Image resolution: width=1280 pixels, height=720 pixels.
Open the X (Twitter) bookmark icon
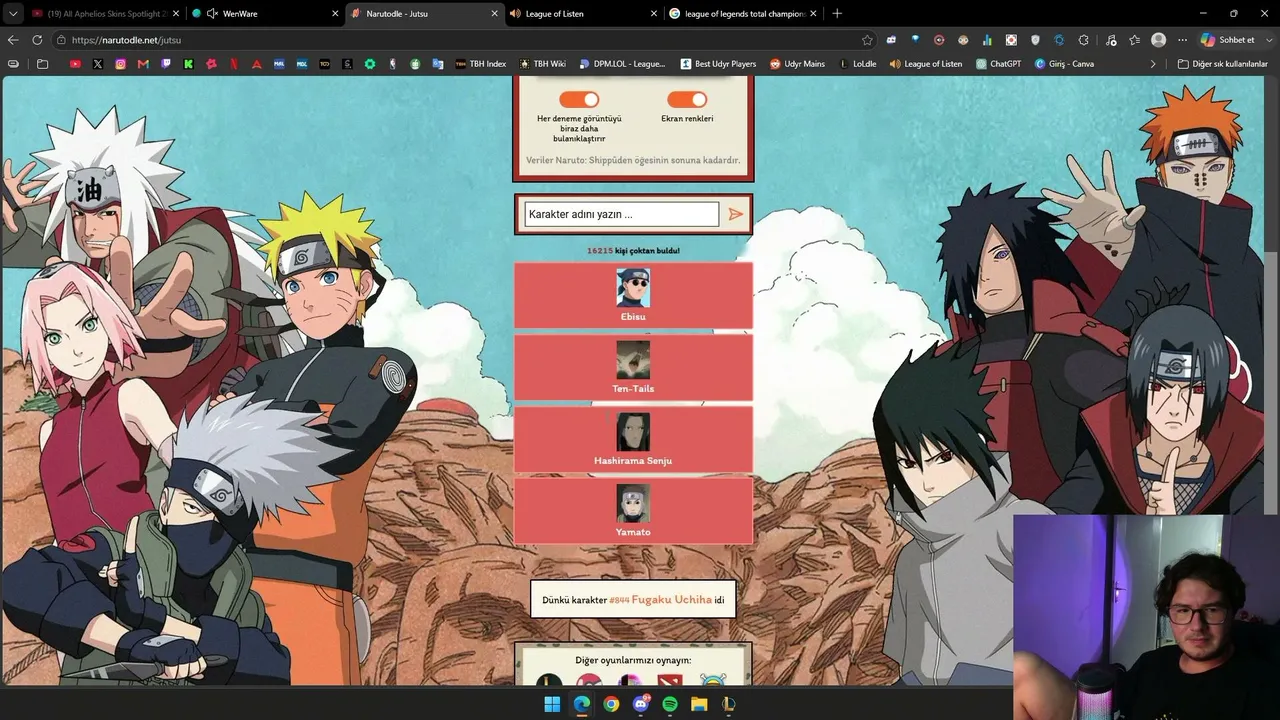click(x=98, y=64)
